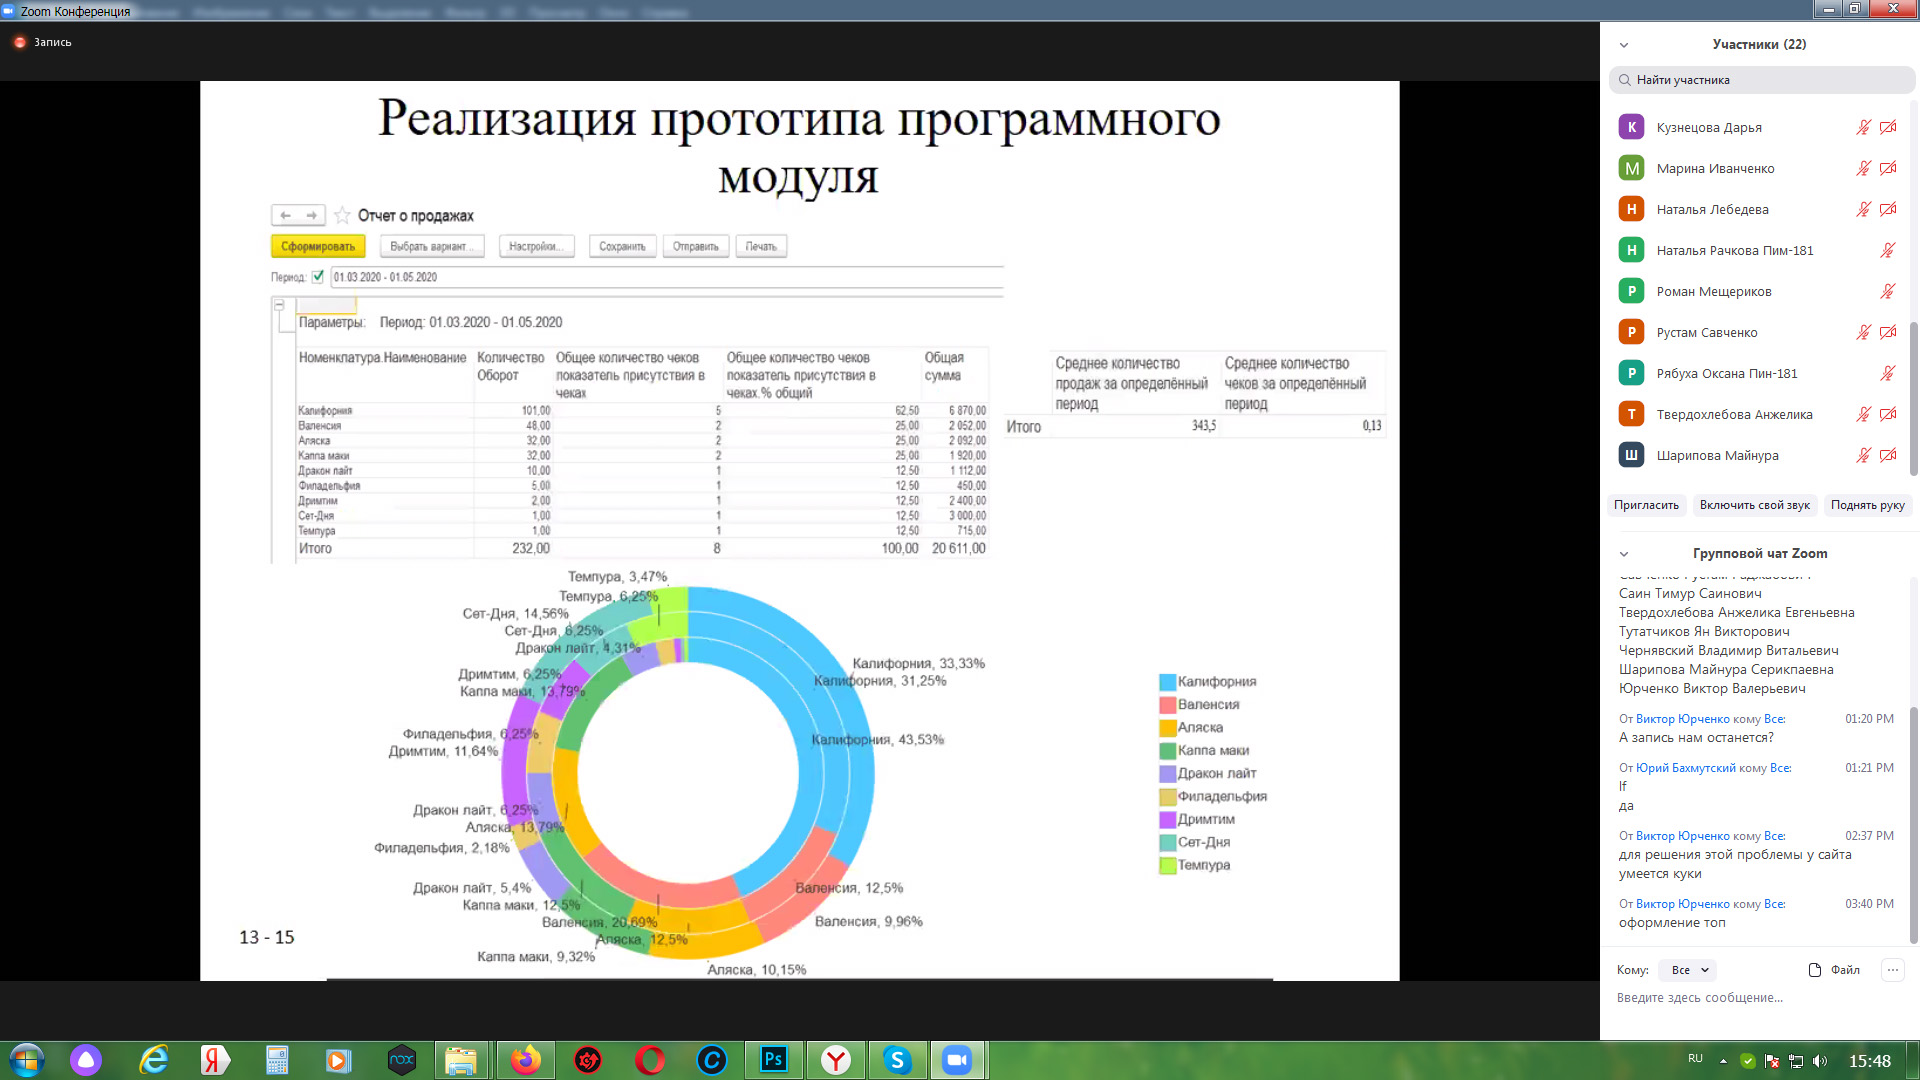Click Марина Иванченко's disabled camera icon

coord(1888,168)
